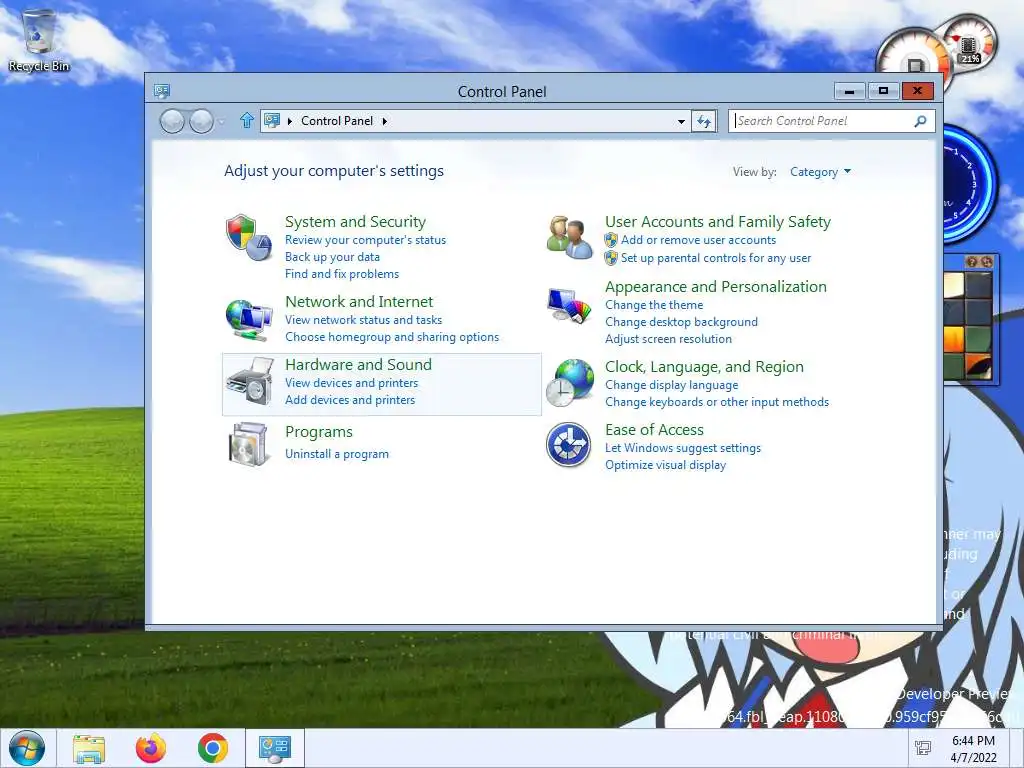1024x768 pixels.
Task: Open the Ease of Access heading
Action: pyautogui.click(x=654, y=430)
